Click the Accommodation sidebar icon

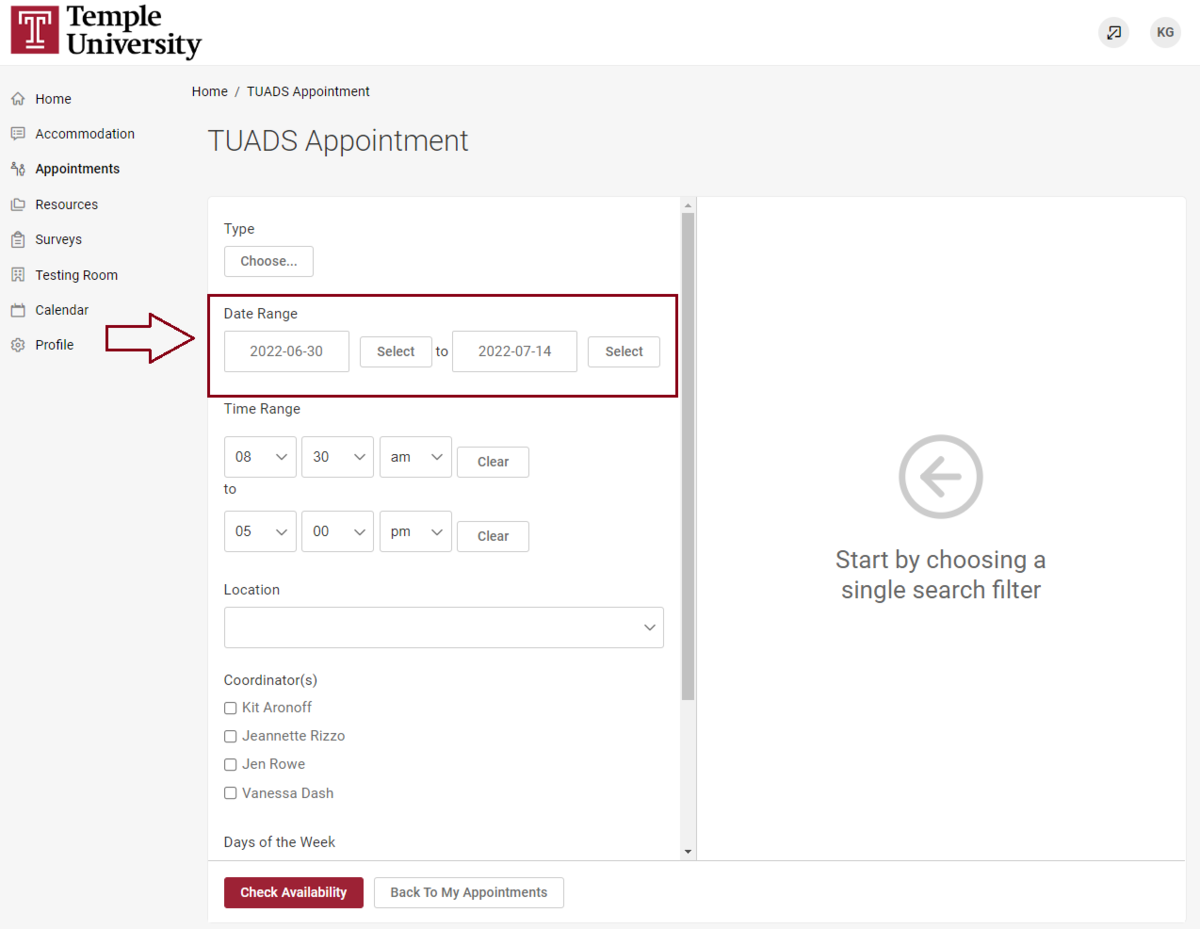click(x=17, y=134)
